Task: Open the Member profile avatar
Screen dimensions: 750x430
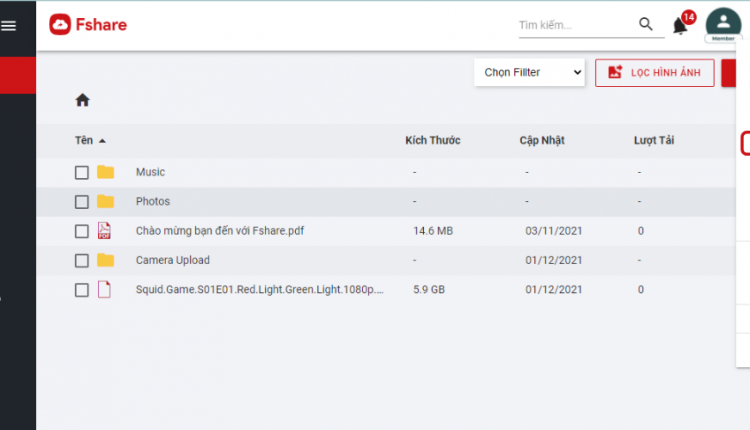Action: pyautogui.click(x=723, y=23)
